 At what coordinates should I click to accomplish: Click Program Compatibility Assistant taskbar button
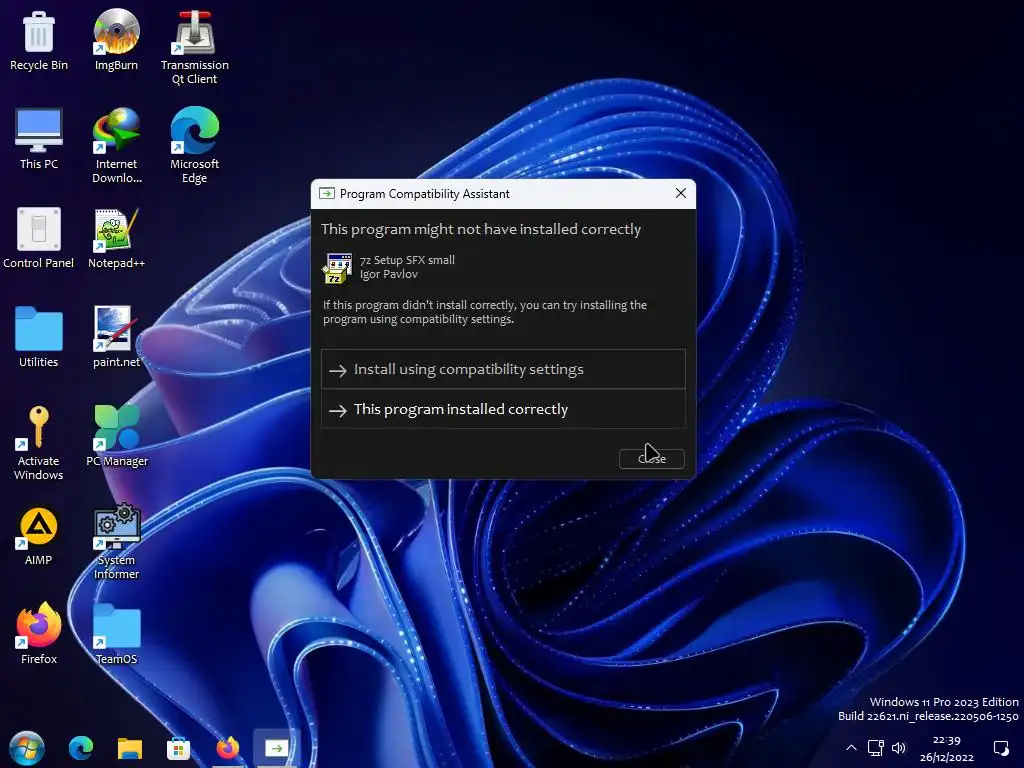[x=276, y=748]
